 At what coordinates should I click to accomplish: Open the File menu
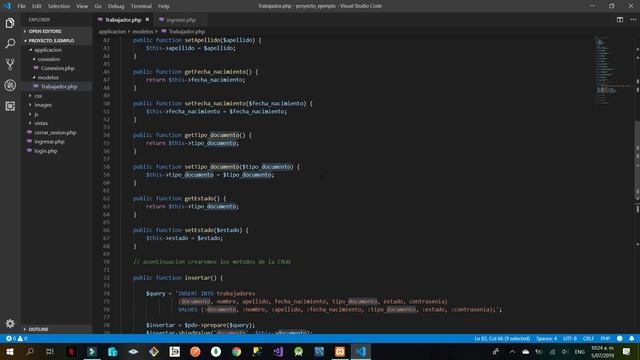pyautogui.click(x=21, y=6)
